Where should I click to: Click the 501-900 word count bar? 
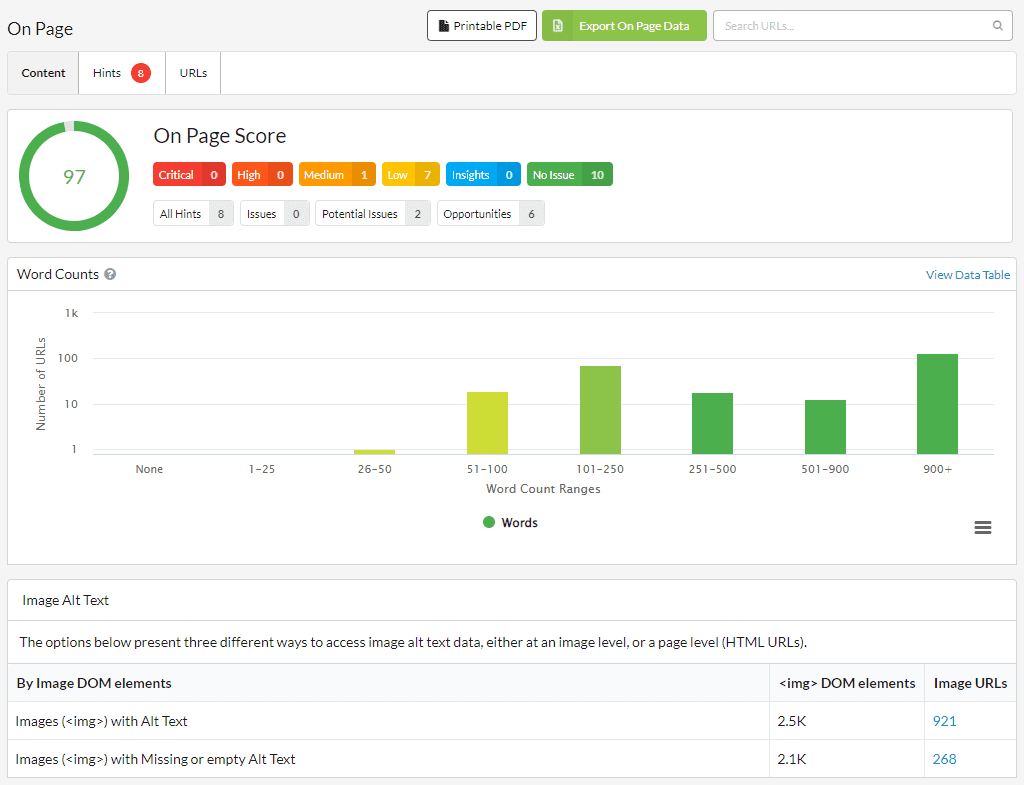tap(825, 427)
